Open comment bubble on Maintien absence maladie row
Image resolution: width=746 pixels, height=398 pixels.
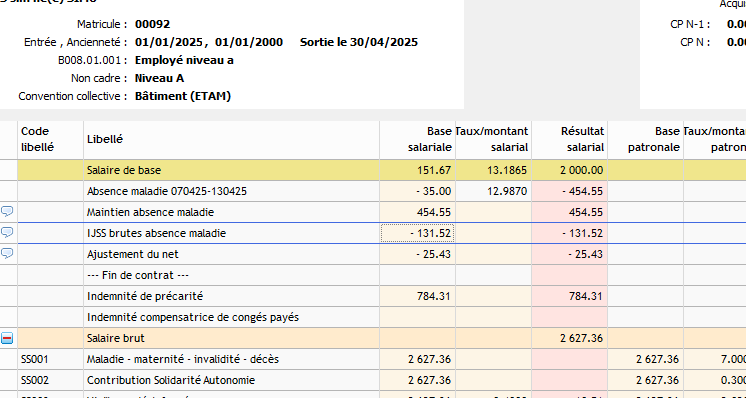[x=7, y=211]
